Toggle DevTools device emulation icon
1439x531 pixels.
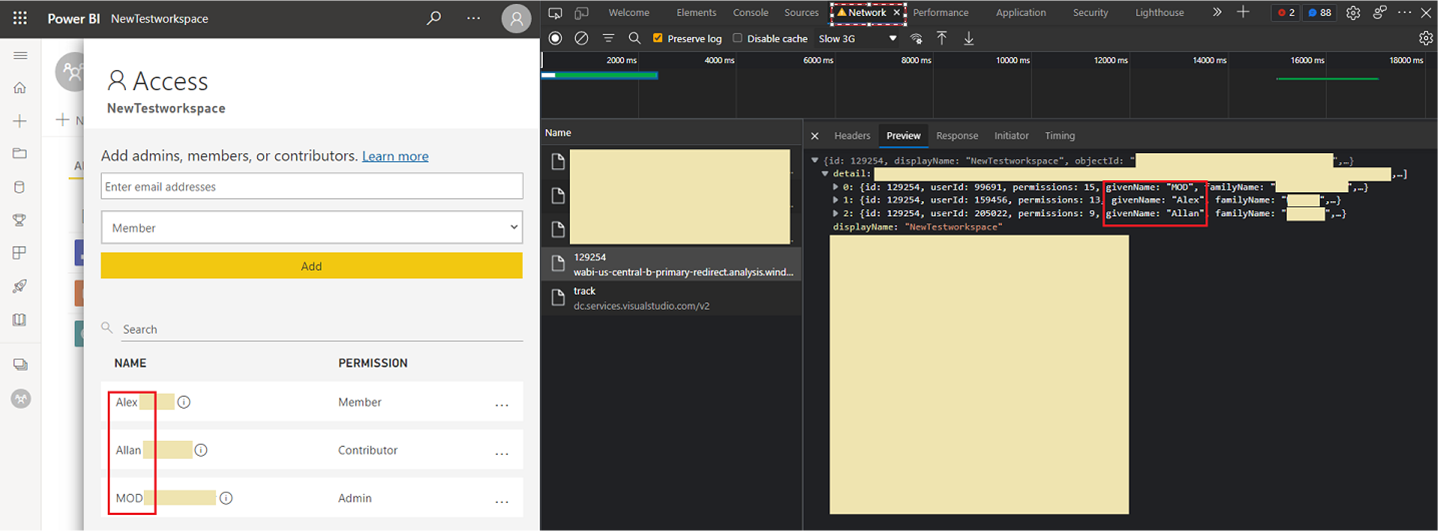click(x=581, y=13)
